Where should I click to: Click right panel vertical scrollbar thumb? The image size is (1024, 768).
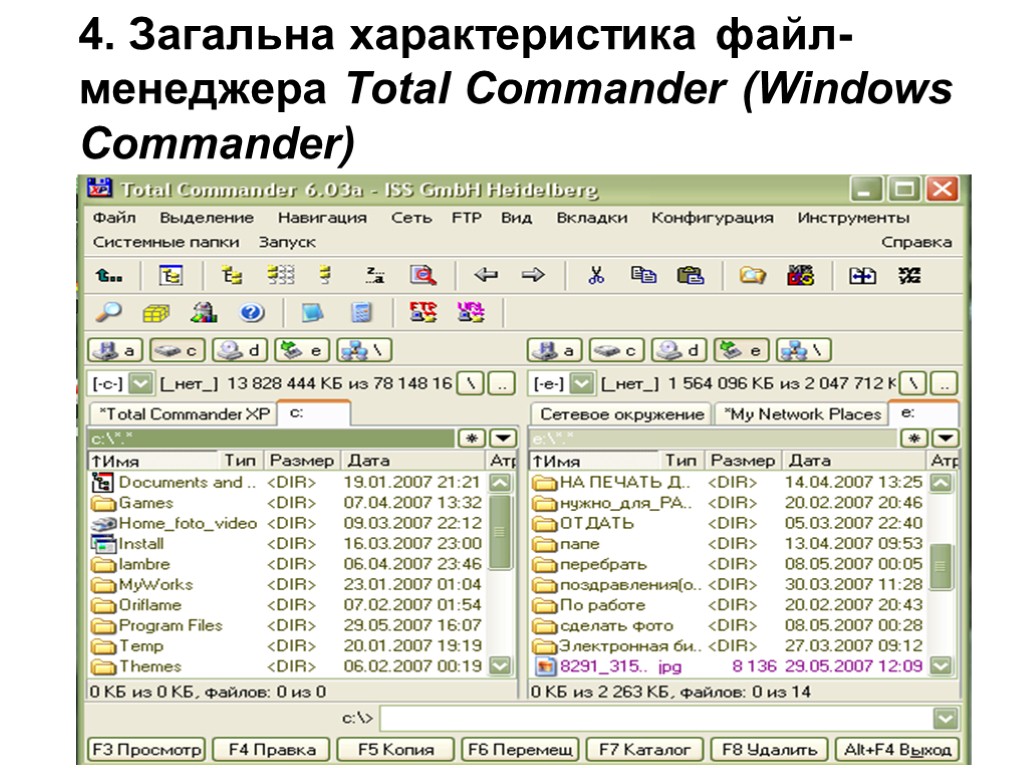(941, 566)
